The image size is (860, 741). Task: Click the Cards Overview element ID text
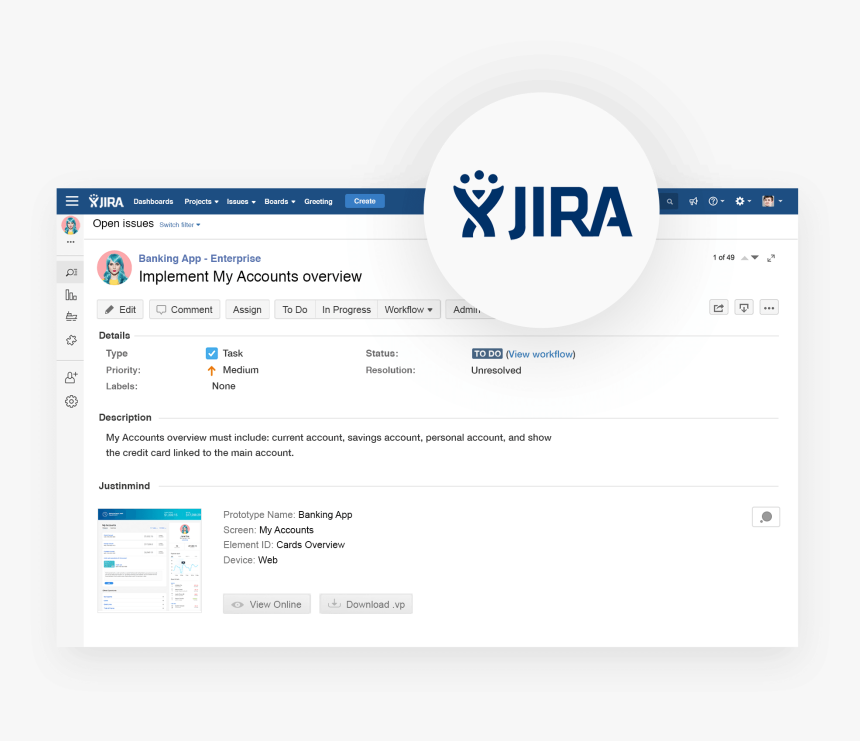click(310, 545)
